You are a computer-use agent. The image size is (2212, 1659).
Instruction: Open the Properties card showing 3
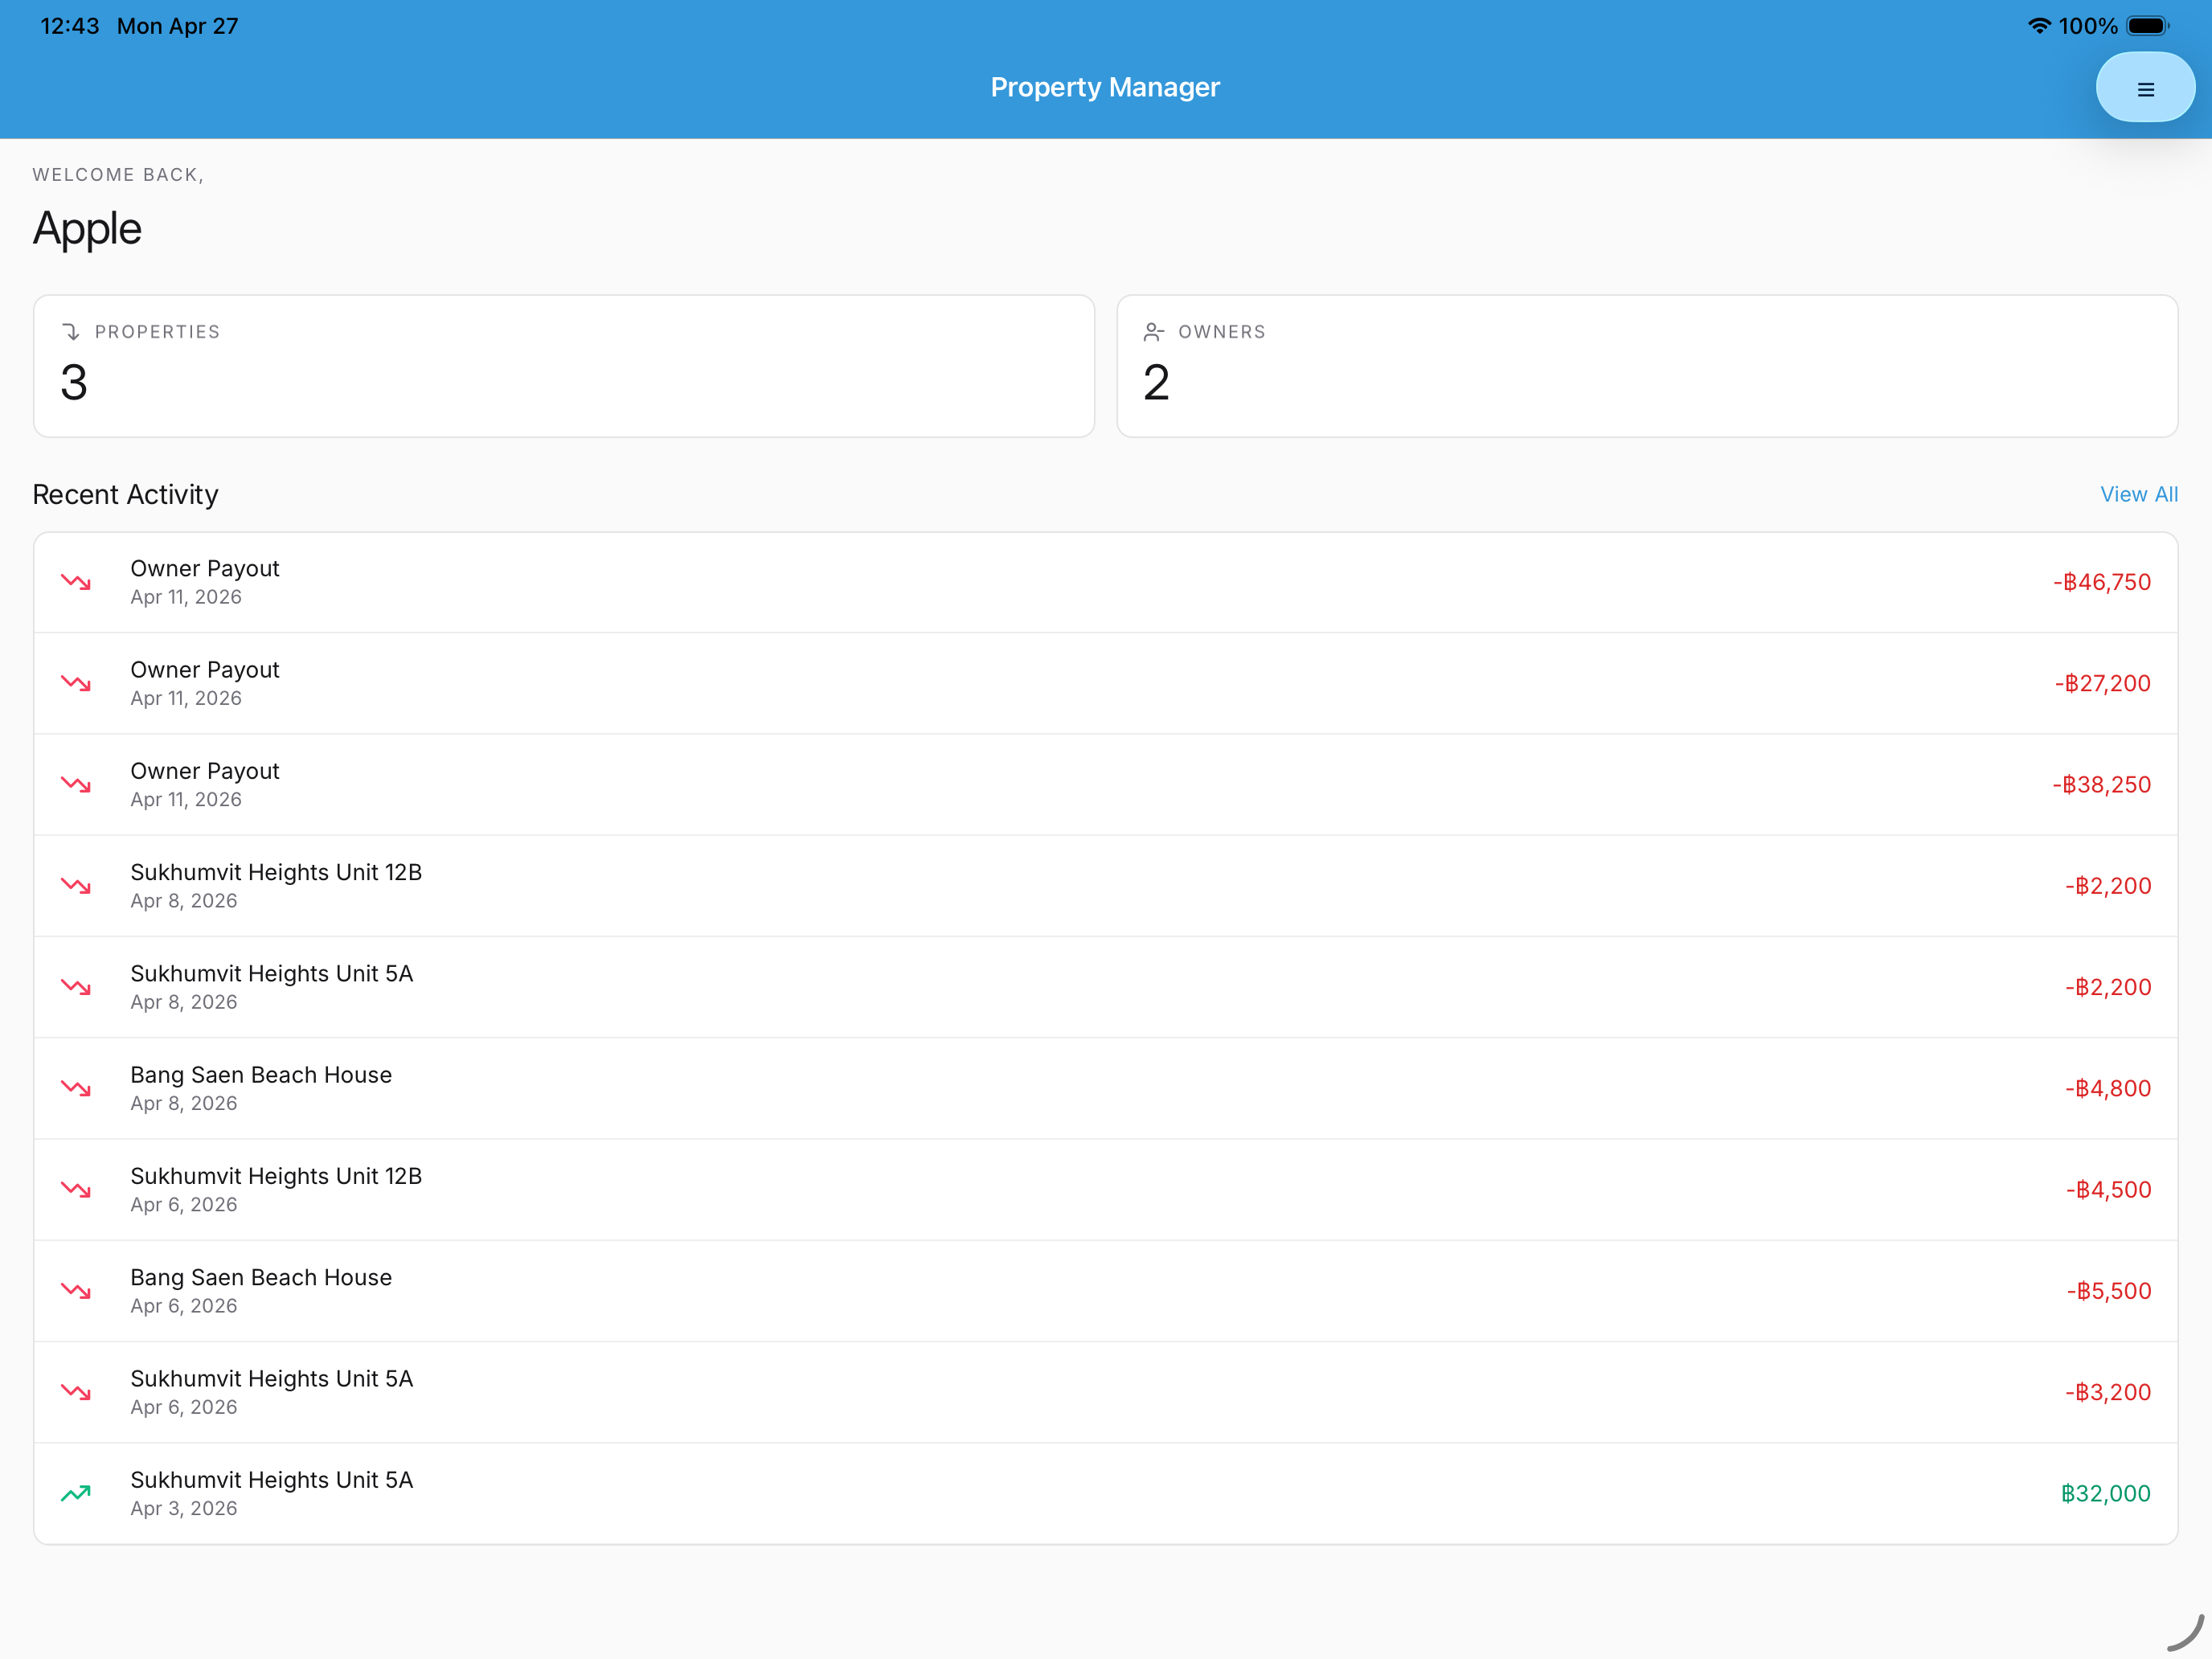[x=564, y=366]
